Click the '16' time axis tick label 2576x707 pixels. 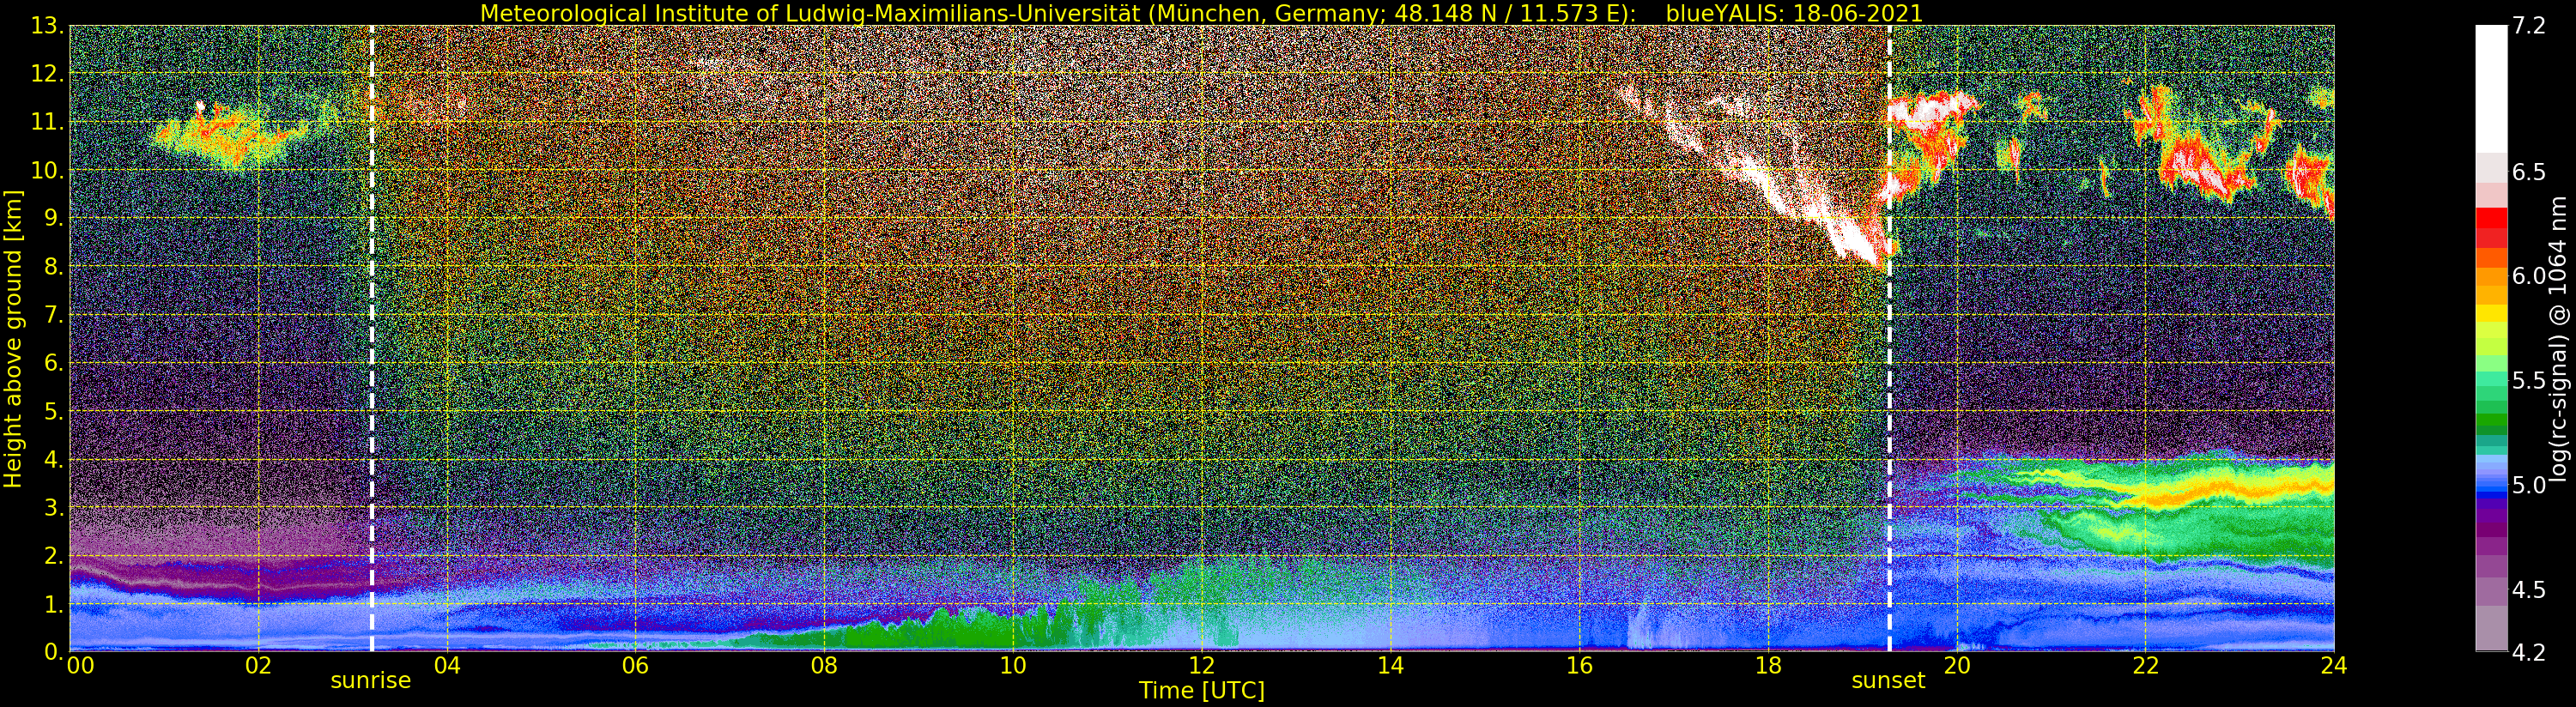point(1579,665)
